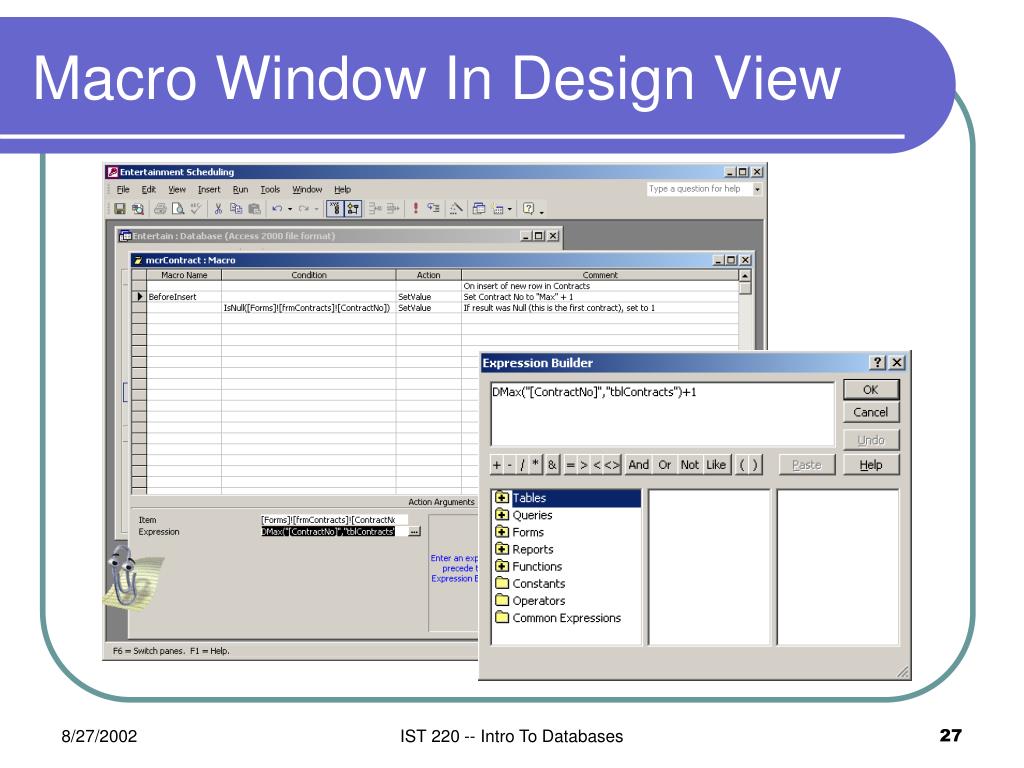Image resolution: width=1024 pixels, height=768 pixels.
Task: Click the Or operator button
Action: click(x=665, y=465)
